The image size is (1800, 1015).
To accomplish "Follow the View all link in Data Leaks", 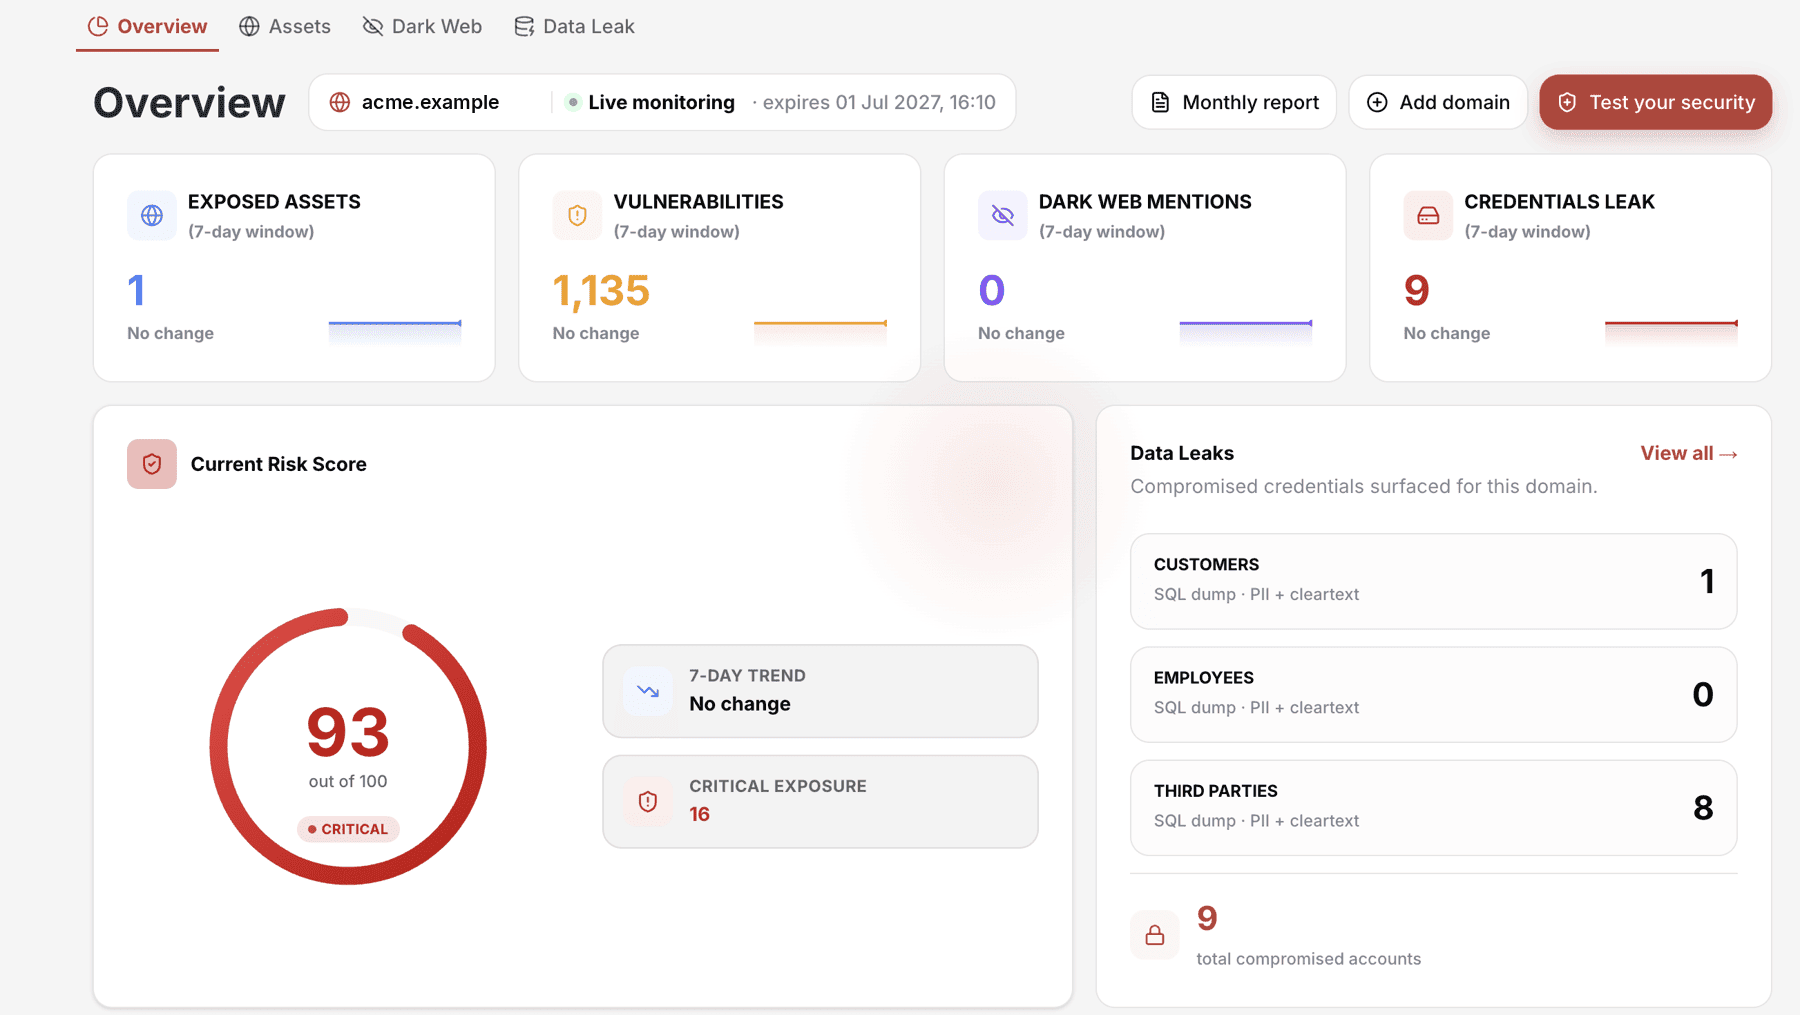I will coord(1688,453).
